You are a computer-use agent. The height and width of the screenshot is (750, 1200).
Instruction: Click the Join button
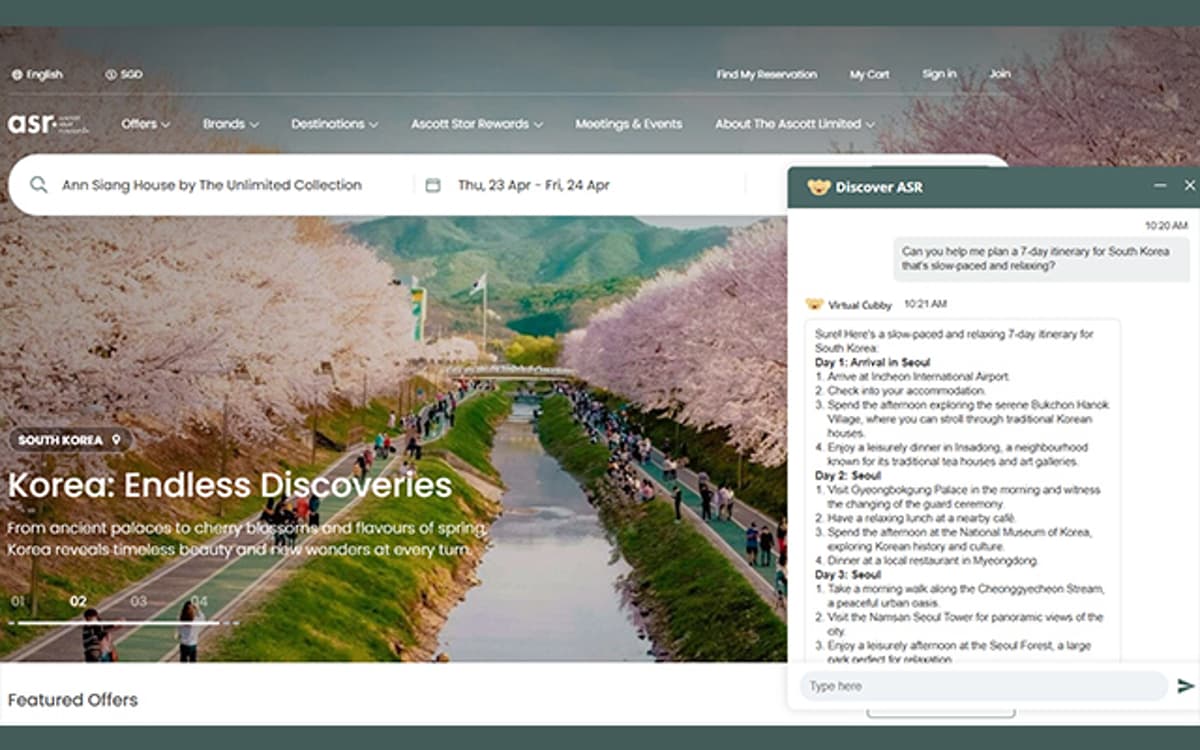pyautogui.click(x=1000, y=74)
